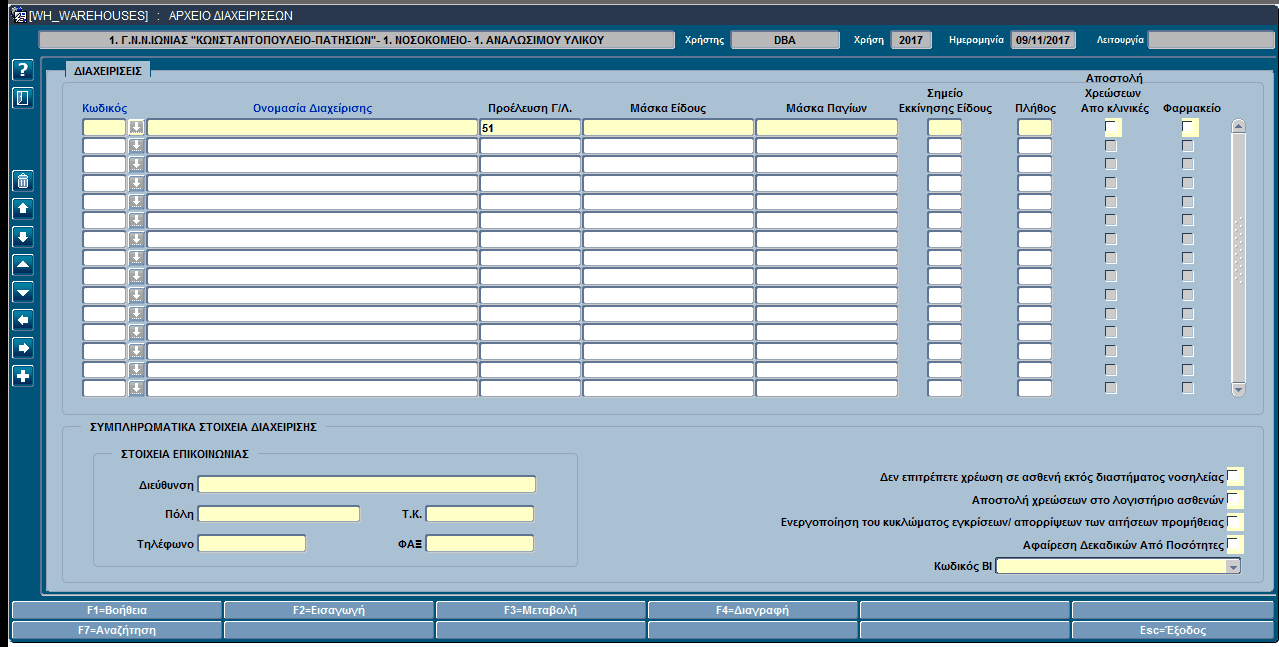Click F3=Μεταβολή button
Screen dimensions: 1279x647
541,610
